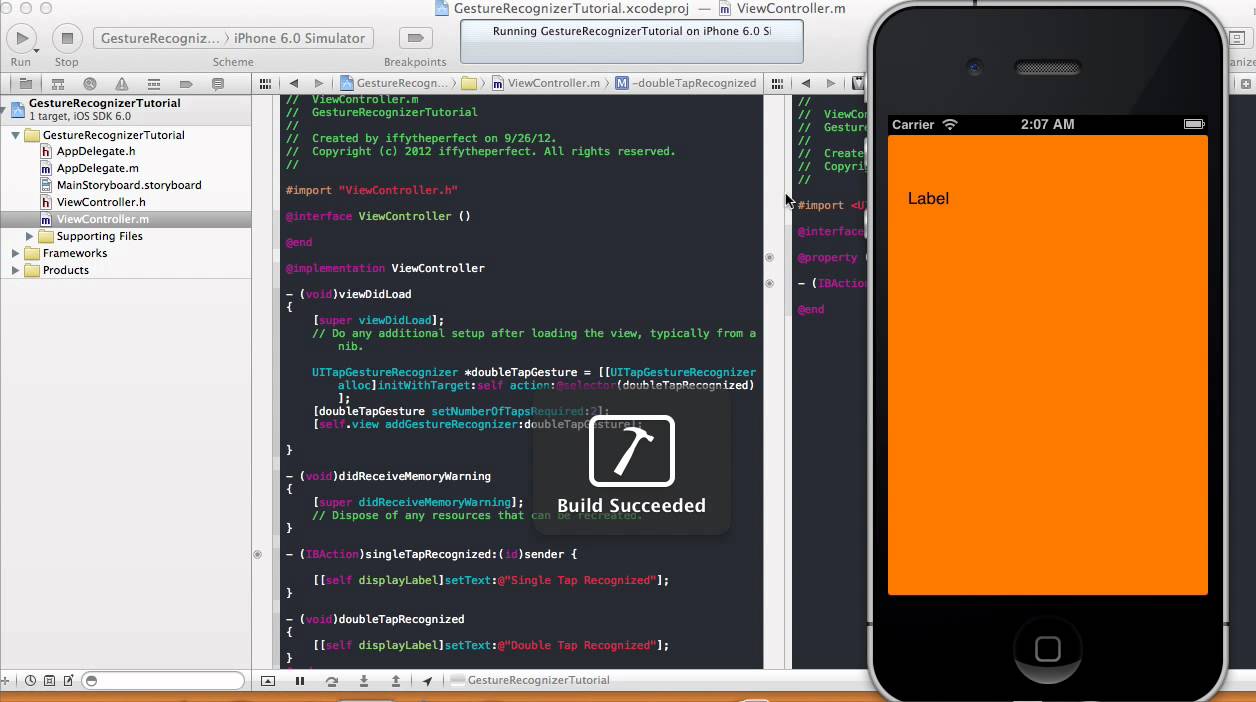Show the Search navigator

point(90,84)
